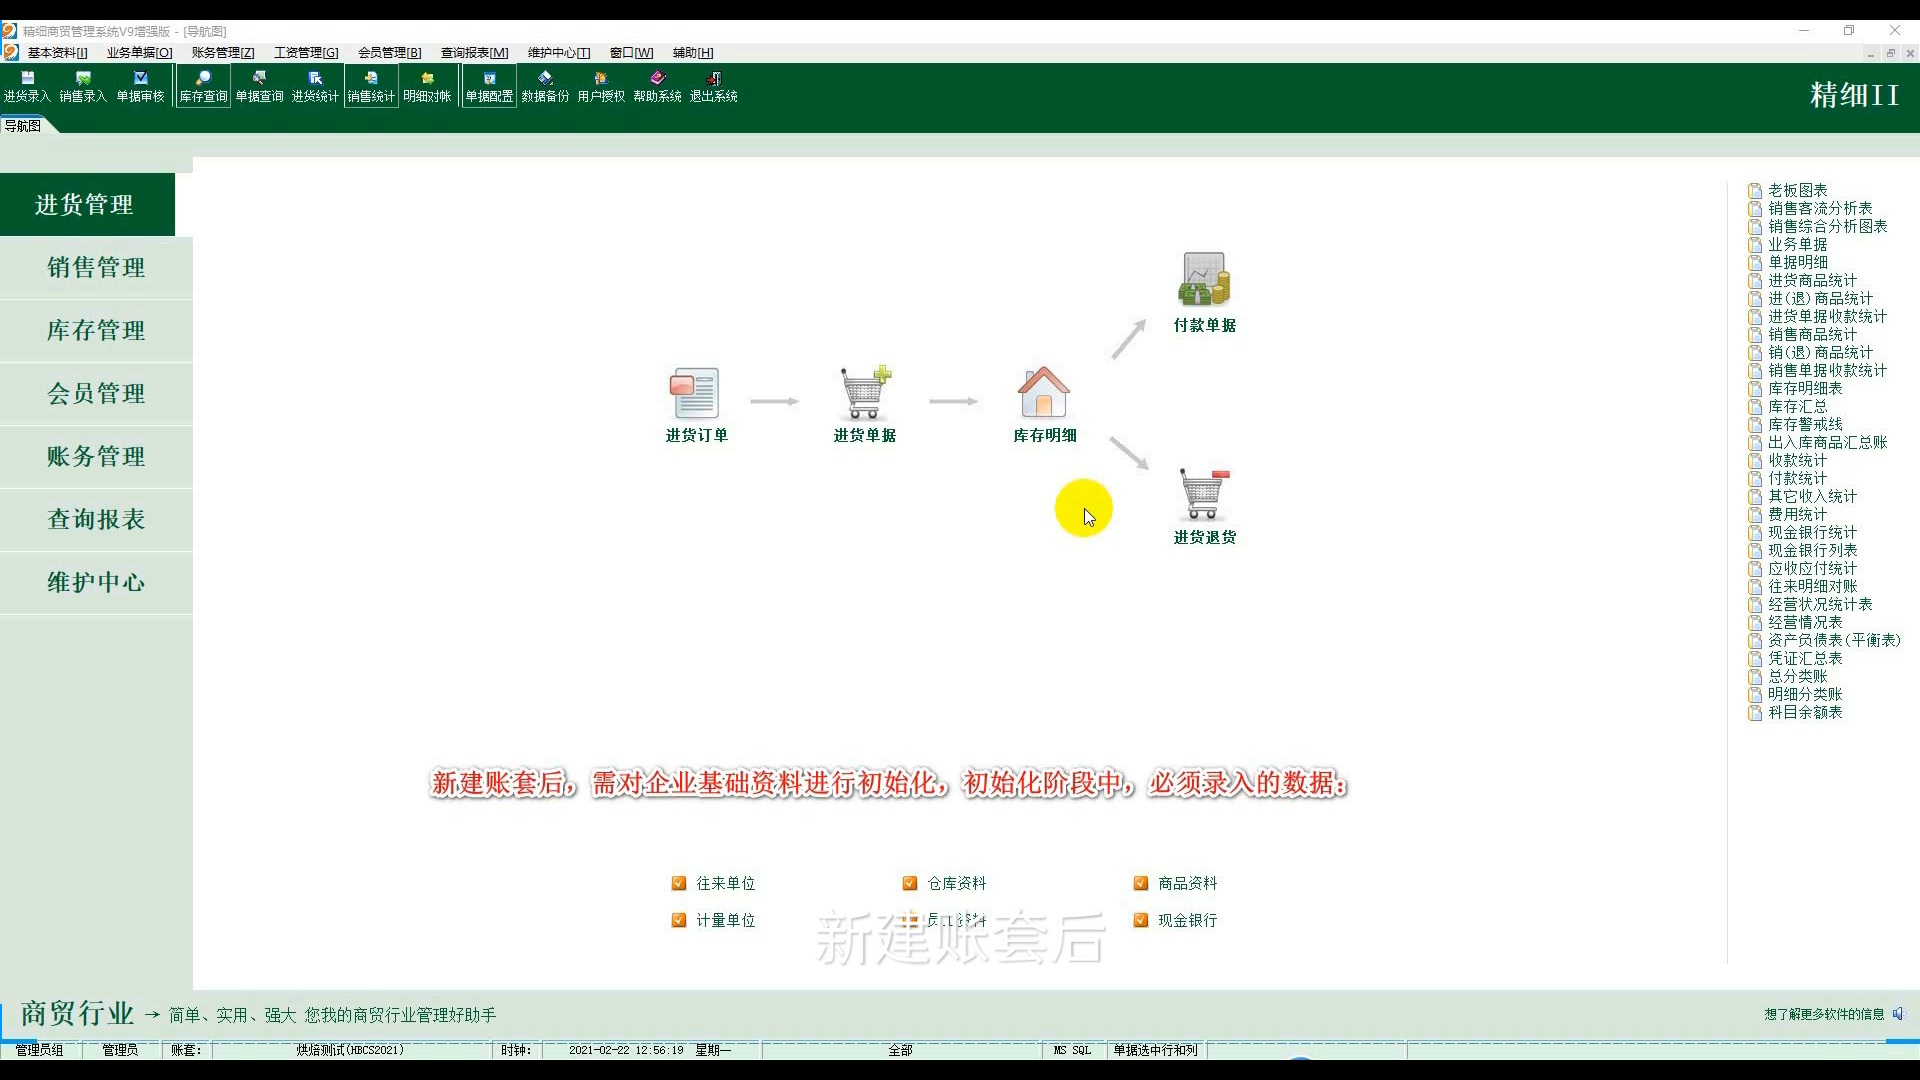1920x1080 pixels.
Task: Open the 进货录入 toolbar icon
Action: [27, 87]
